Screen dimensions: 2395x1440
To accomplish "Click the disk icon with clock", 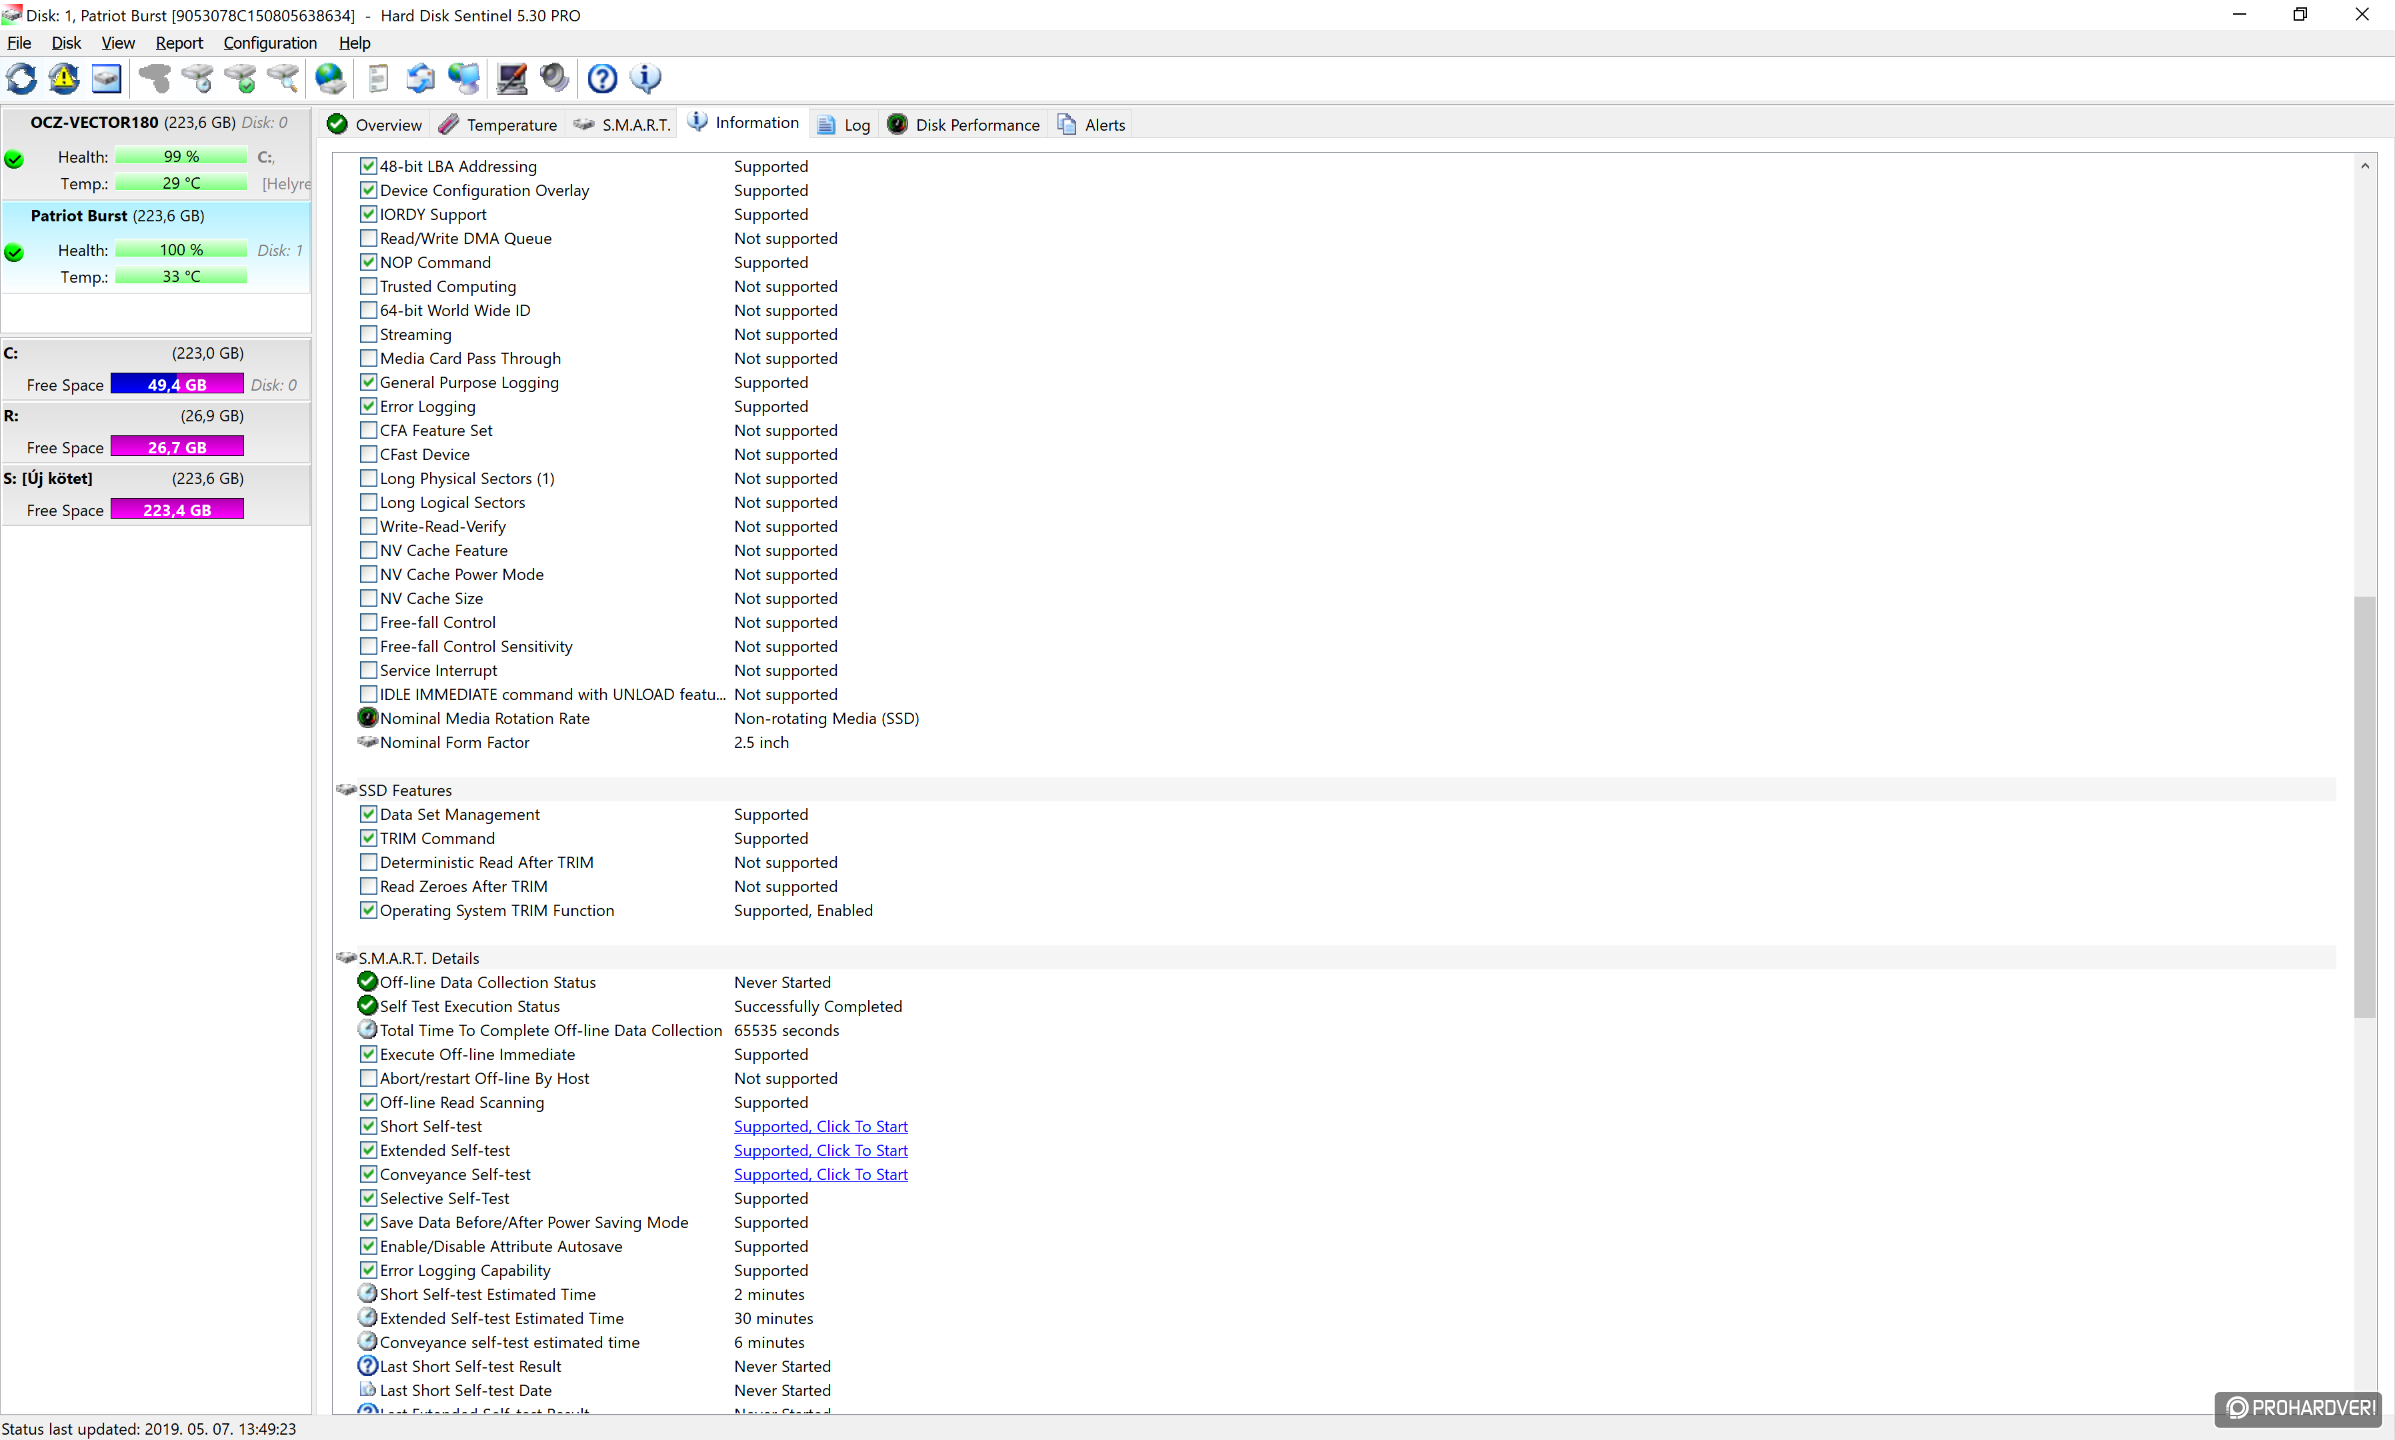I will [x=198, y=78].
